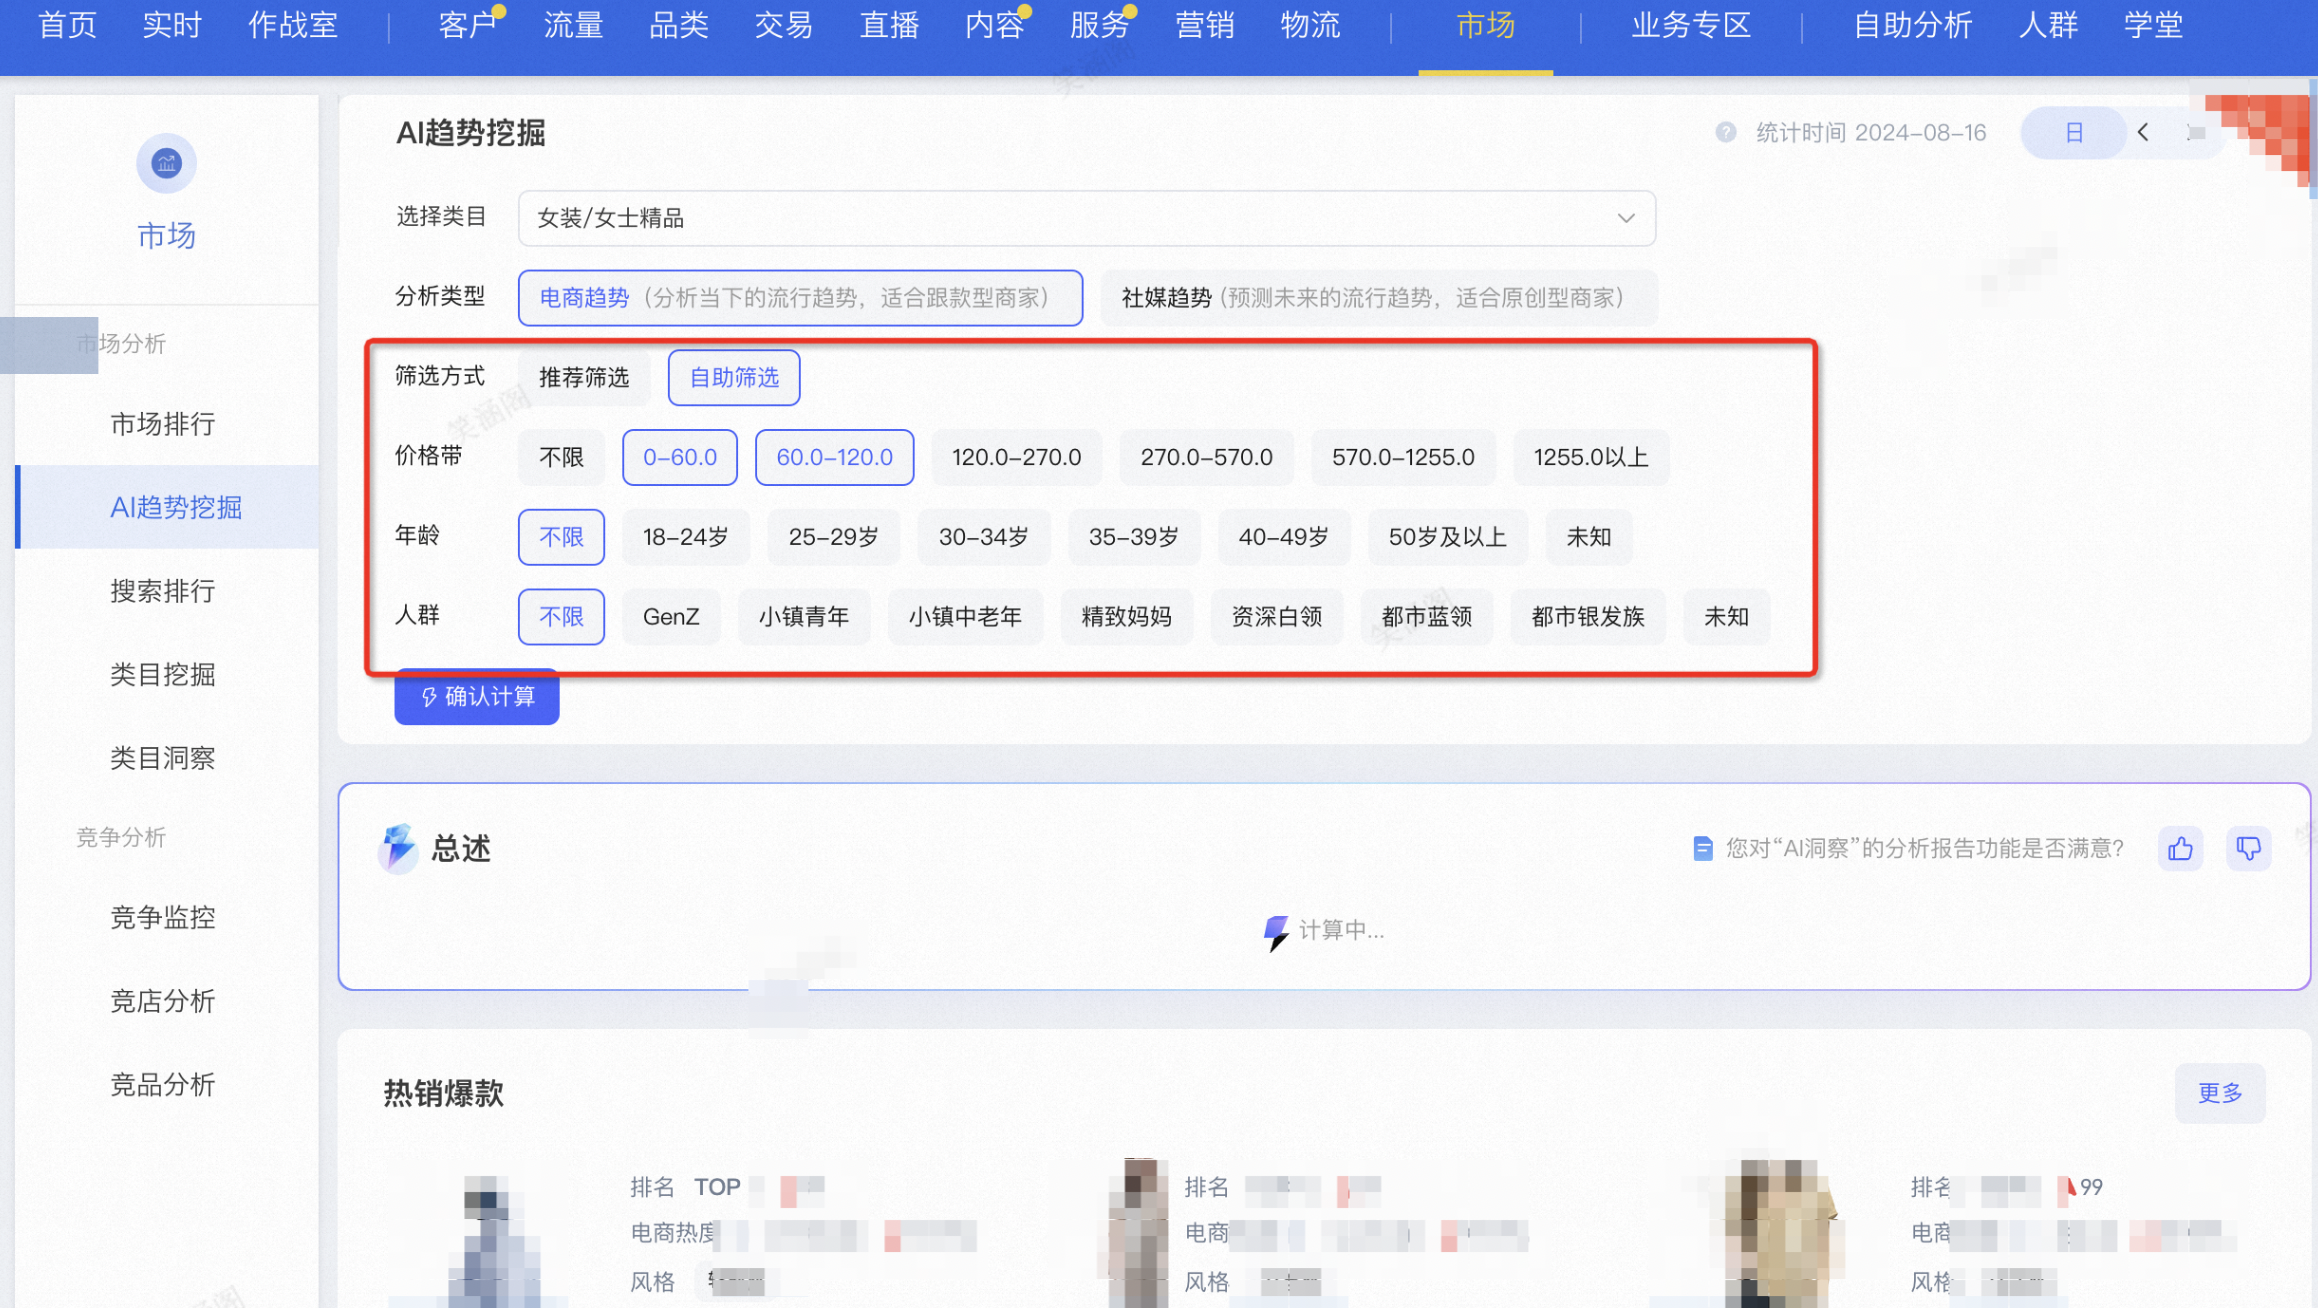The image size is (2318, 1308).
Task: Go to 类目洞察 in sidebar
Action: click(x=163, y=758)
